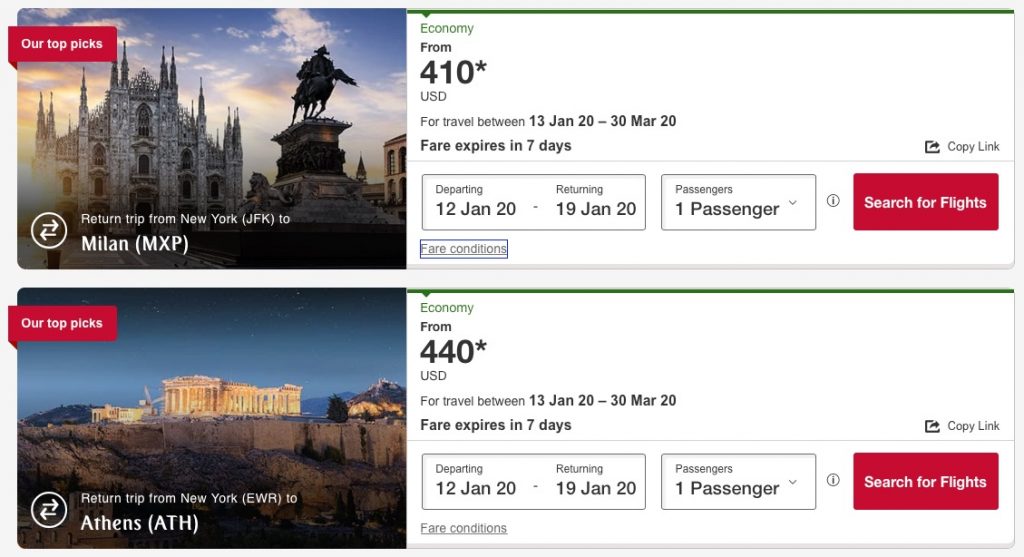Image resolution: width=1024 pixels, height=557 pixels.
Task: Open Fare conditions link for Athens
Action: coord(464,528)
